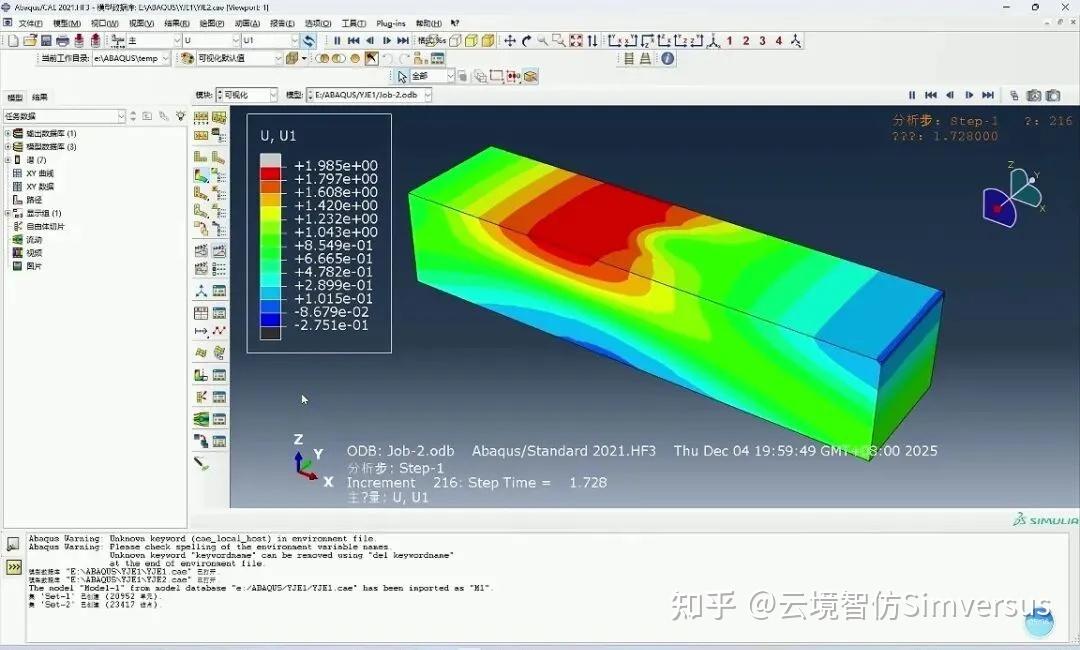Open the 结果(R) menu
Screen dimensions: 1080x650
177,23
